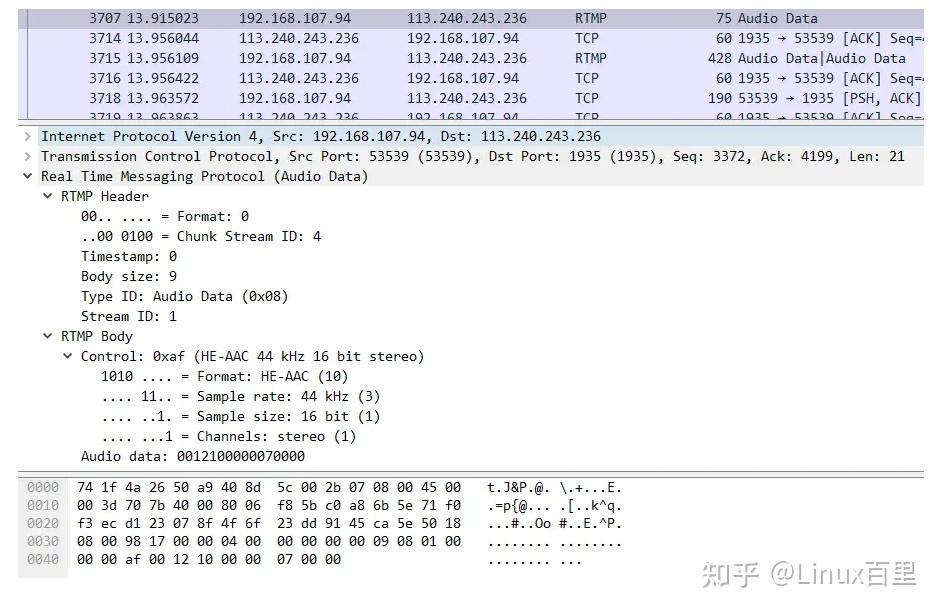
Task: Collapse the Real Time Messaging Protocol layer
Action: point(27,176)
